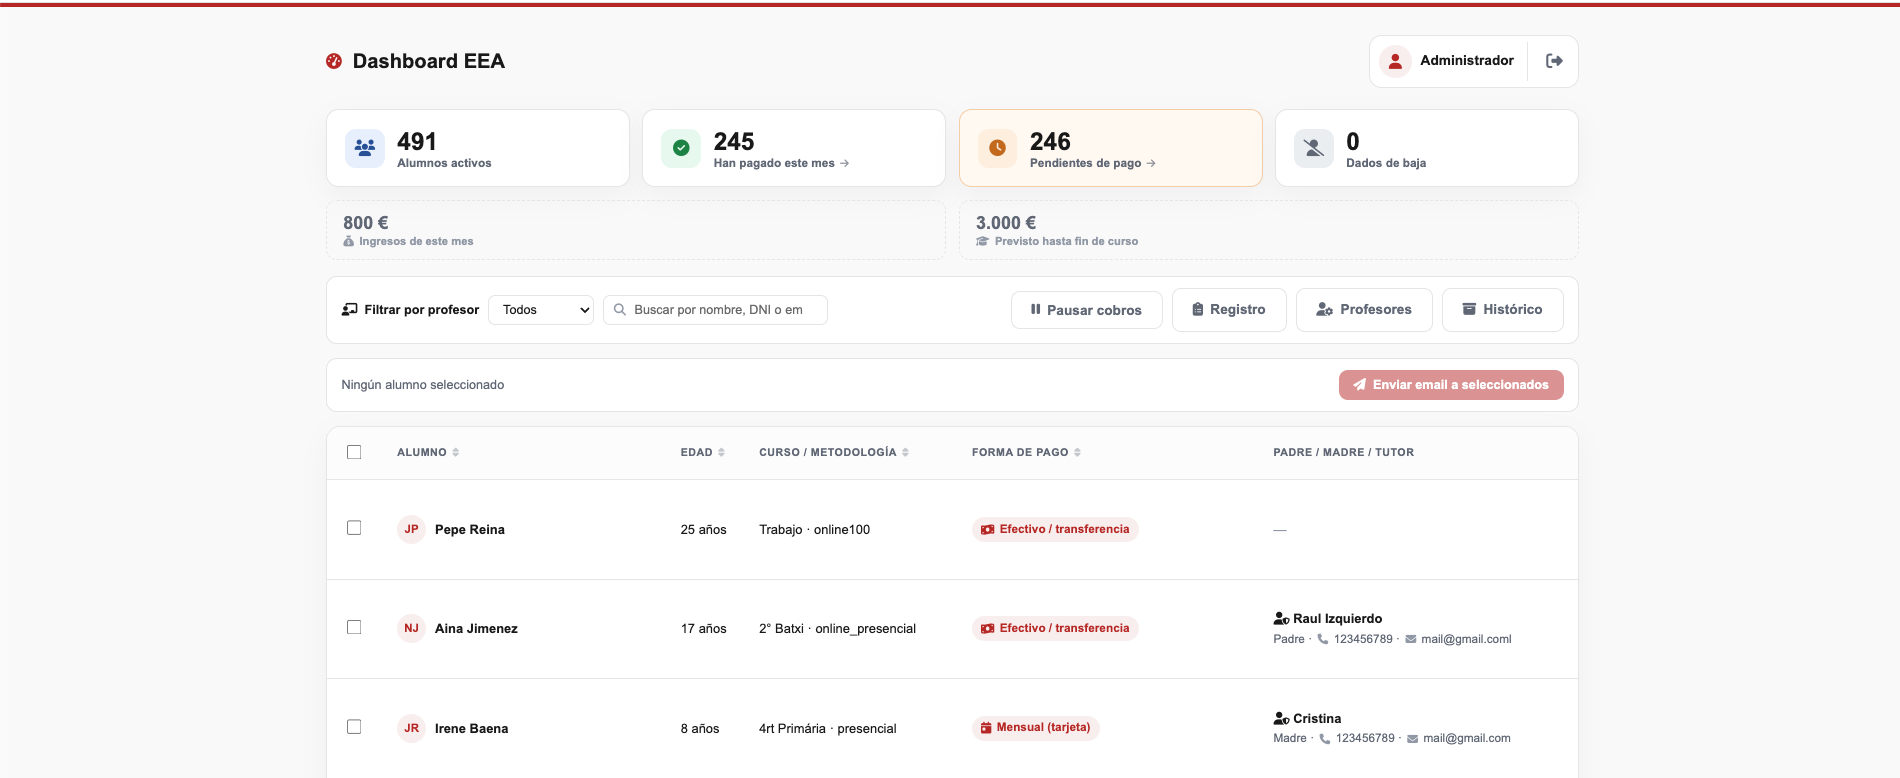Click the green check icon for paid students

click(681, 148)
